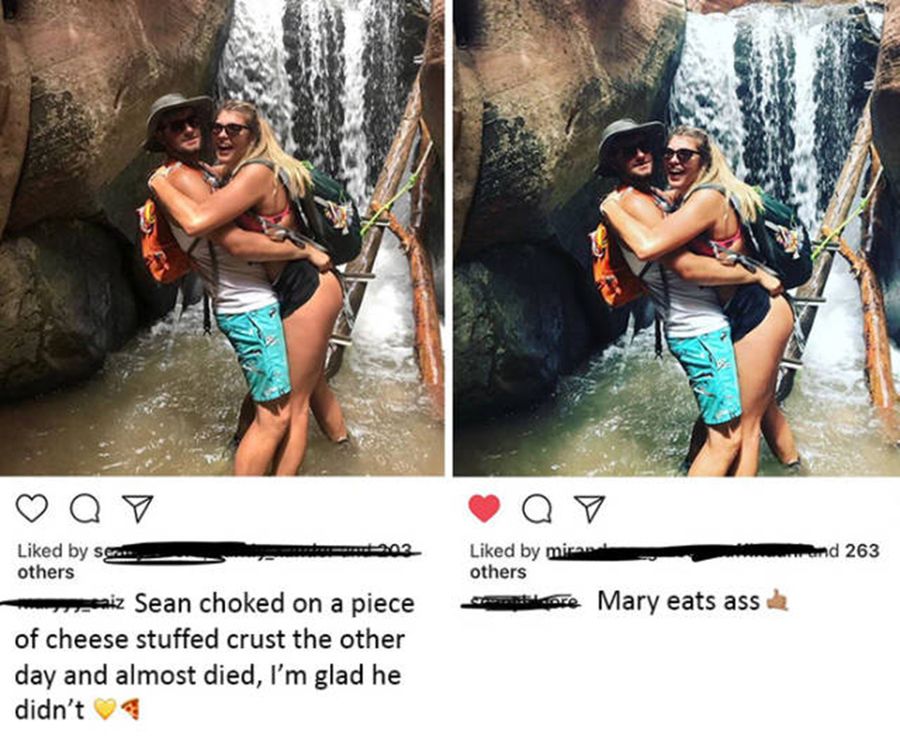Tap the share arrow beside the red heart
Screen dimensions: 900x741
pos(589,509)
